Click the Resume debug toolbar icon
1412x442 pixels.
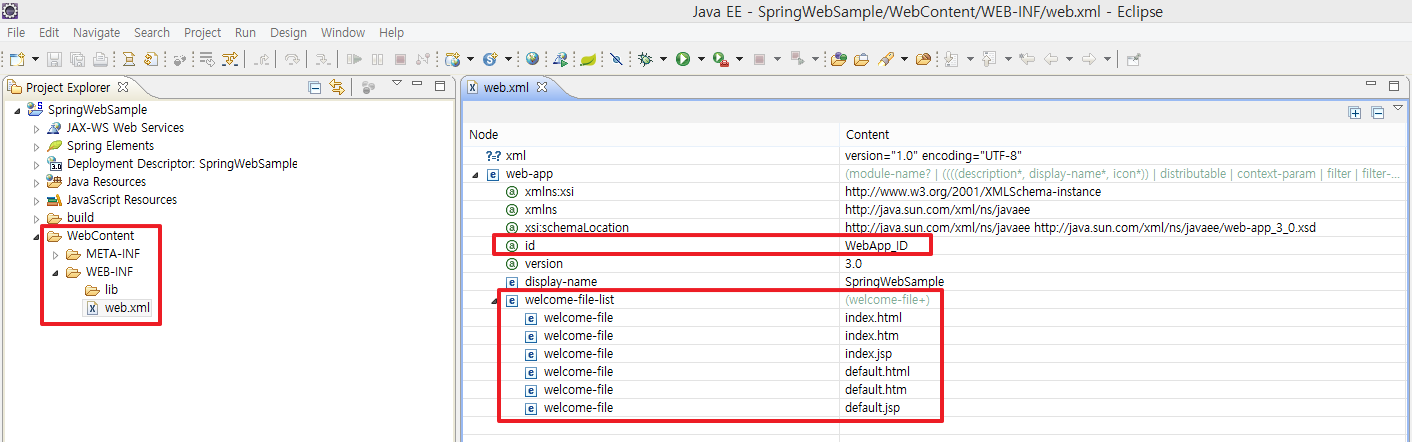pos(354,59)
